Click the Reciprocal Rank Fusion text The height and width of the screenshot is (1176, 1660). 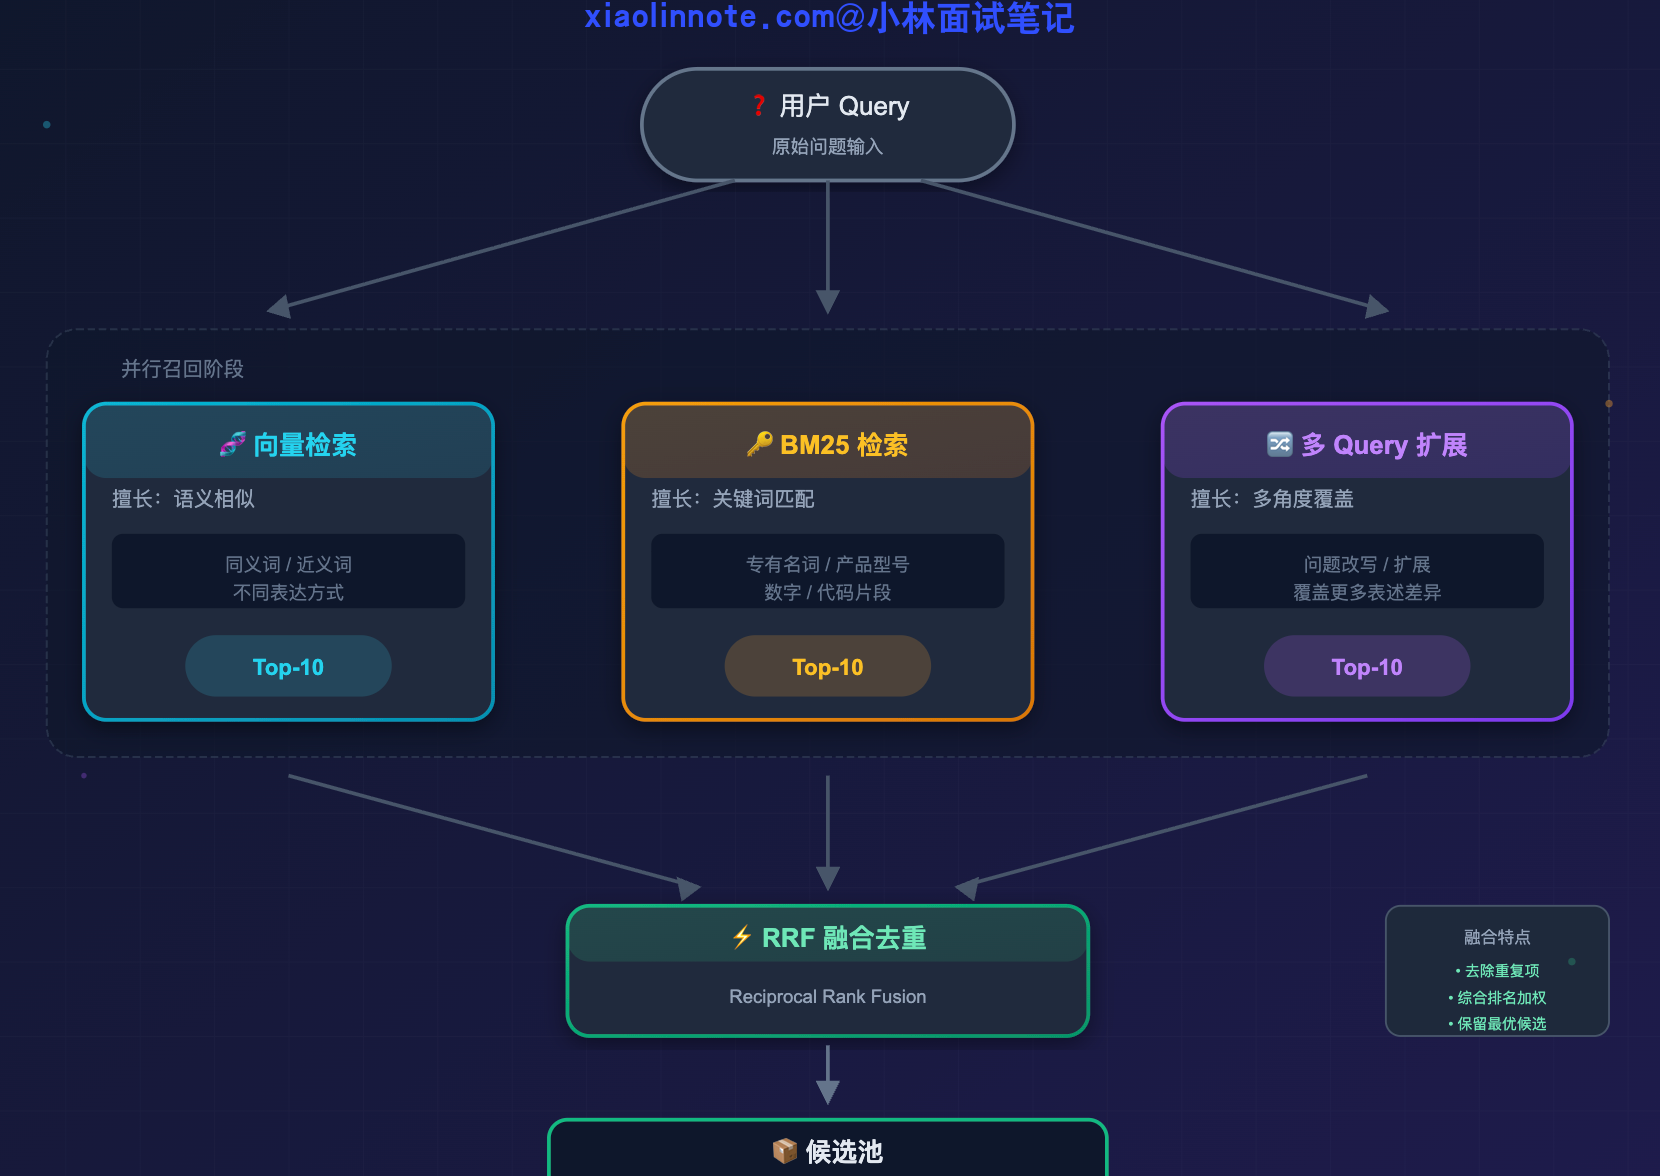pos(827,997)
